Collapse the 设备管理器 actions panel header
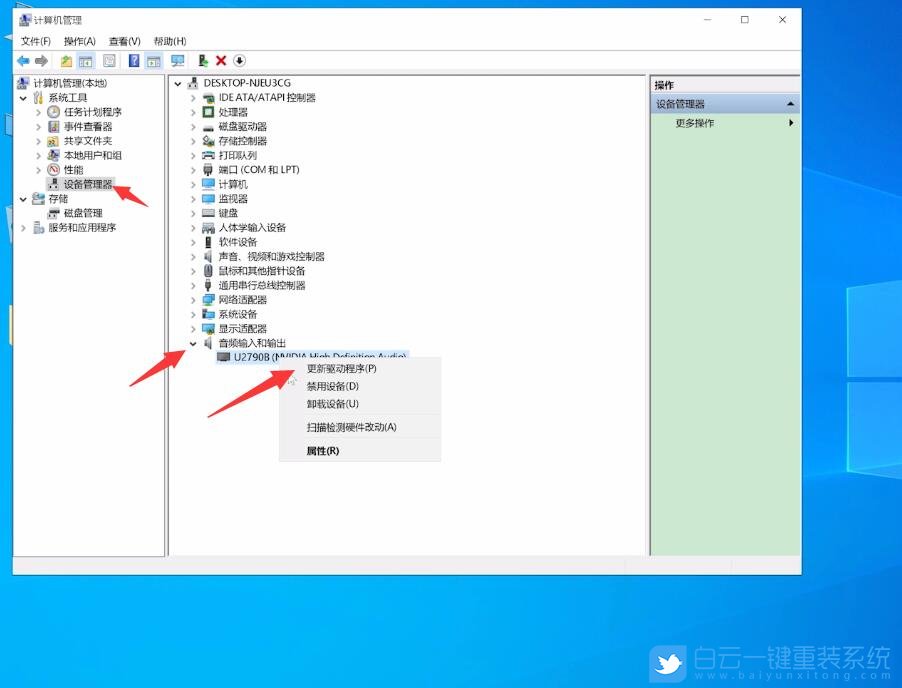 click(789, 102)
